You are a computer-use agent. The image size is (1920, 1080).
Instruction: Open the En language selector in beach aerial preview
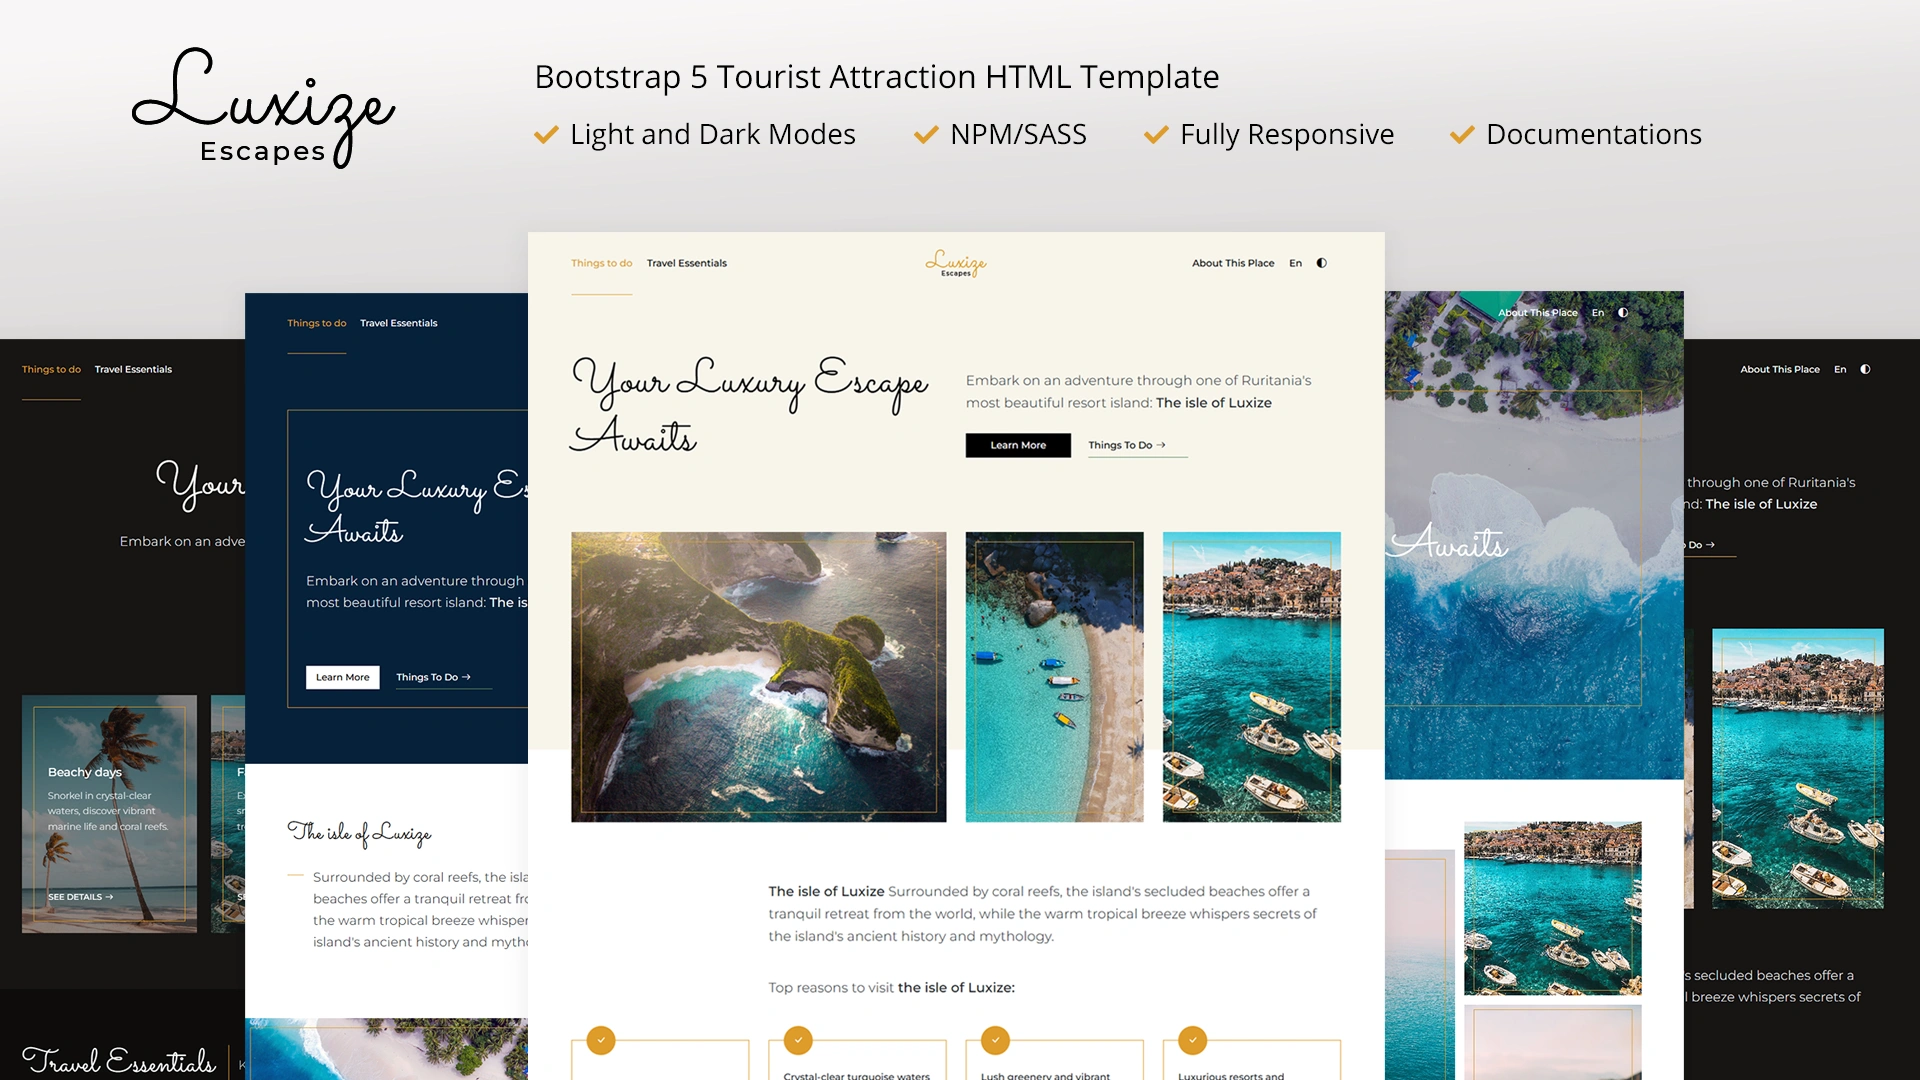point(1598,313)
